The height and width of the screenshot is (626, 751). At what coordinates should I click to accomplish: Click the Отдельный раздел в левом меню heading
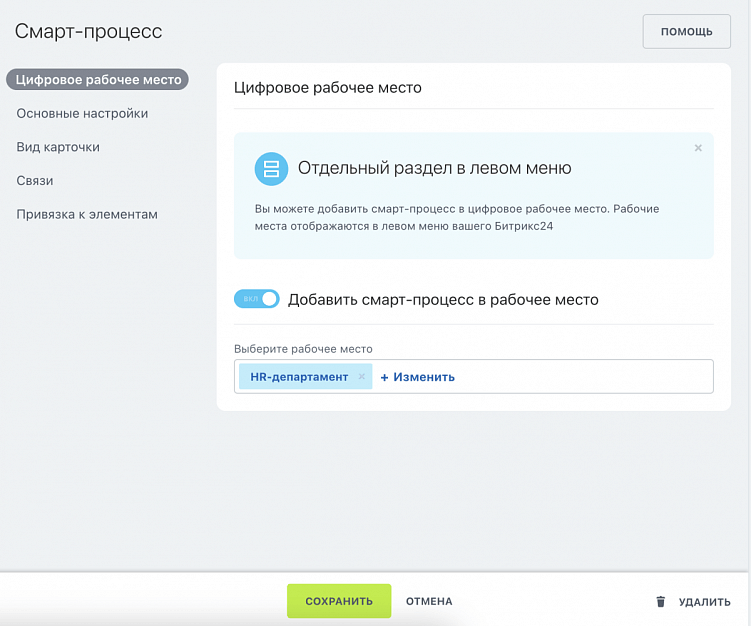coord(434,168)
